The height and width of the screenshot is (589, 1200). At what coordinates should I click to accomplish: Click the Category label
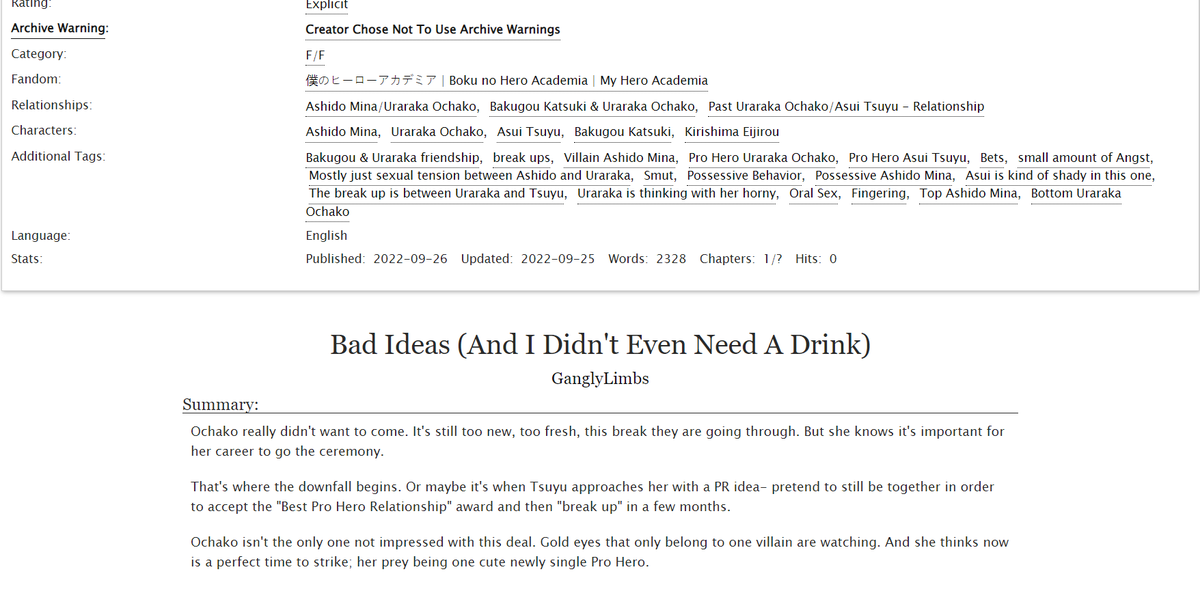39,54
